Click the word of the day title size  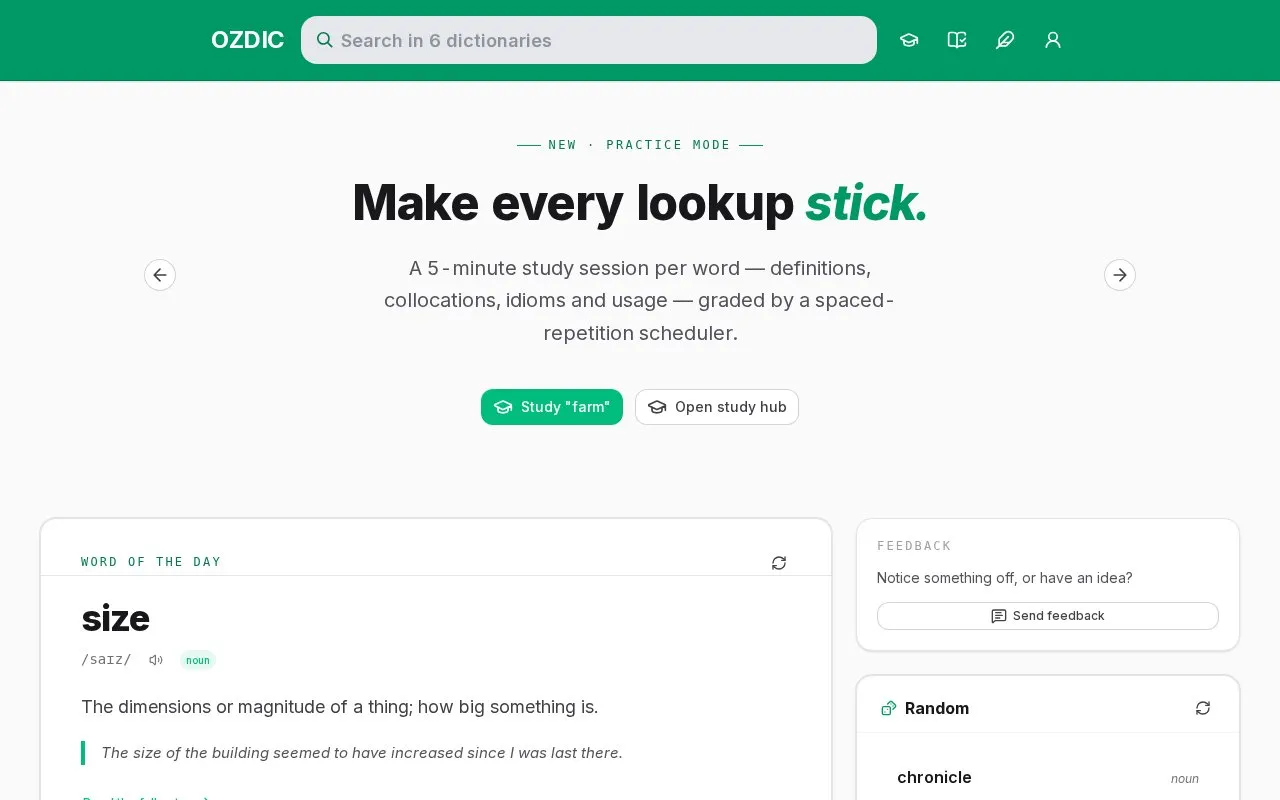pos(115,619)
